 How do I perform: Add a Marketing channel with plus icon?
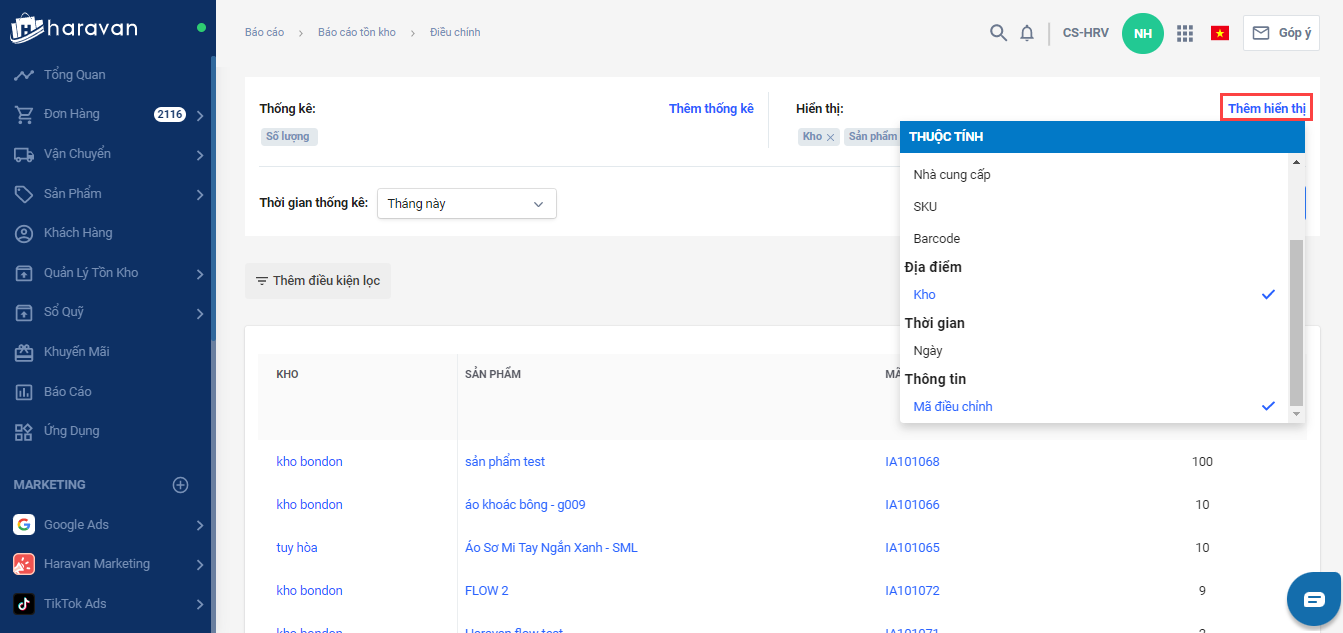[181, 485]
